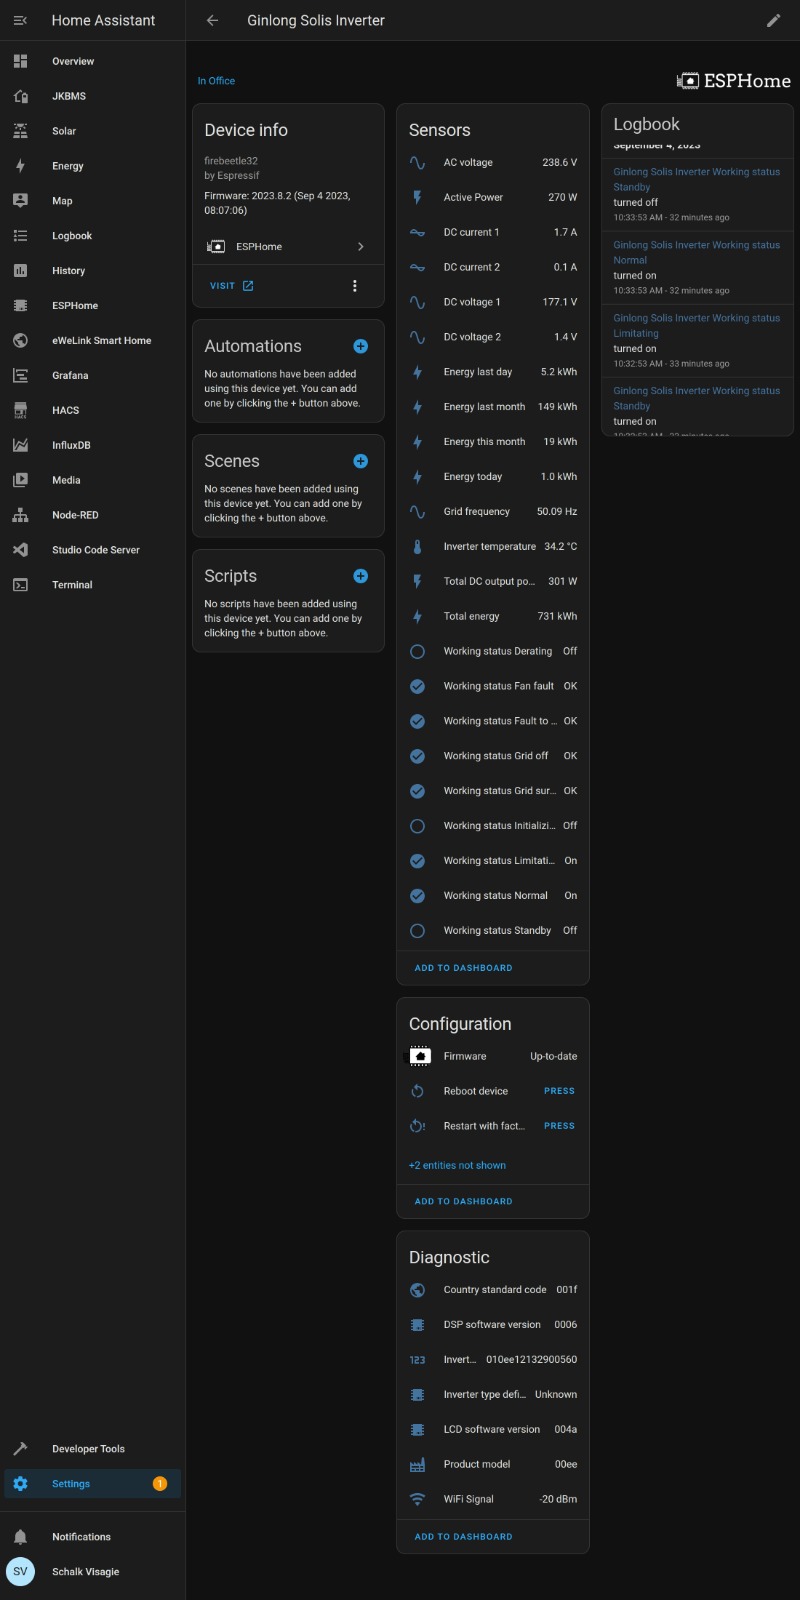Add Configuration card to dashboard

click(x=463, y=1201)
